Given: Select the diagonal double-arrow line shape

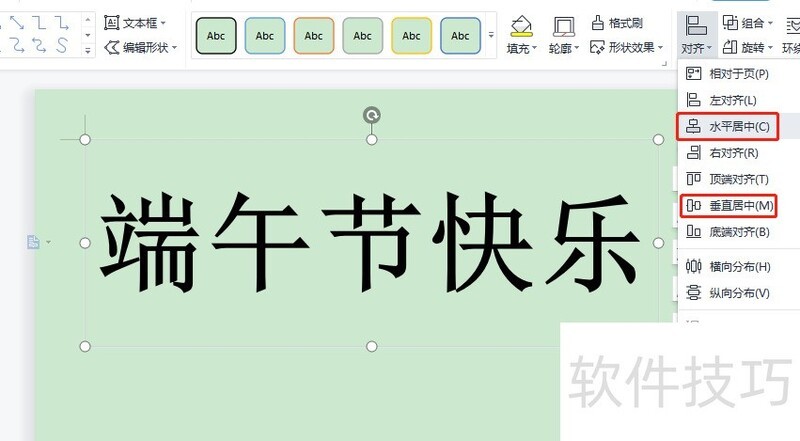Looking at the screenshot, I should 17,22.
